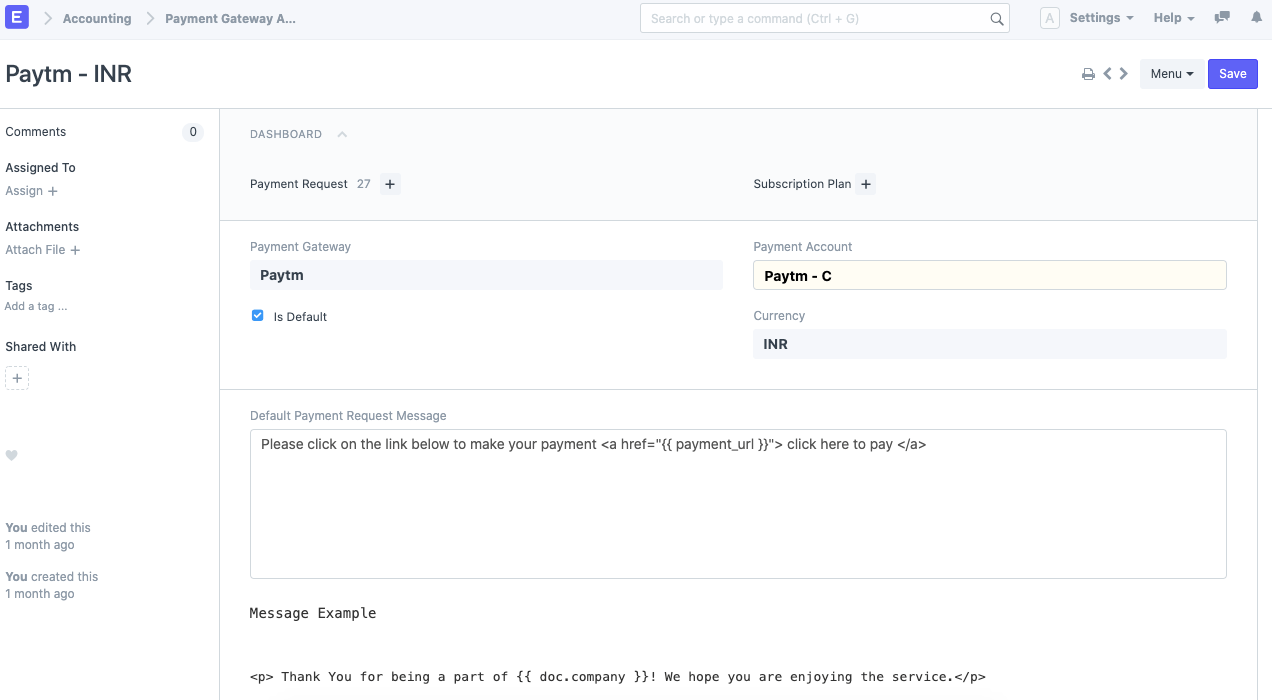The image size is (1272, 700).
Task: Click the print icon near Menu
Action: 1088,73
